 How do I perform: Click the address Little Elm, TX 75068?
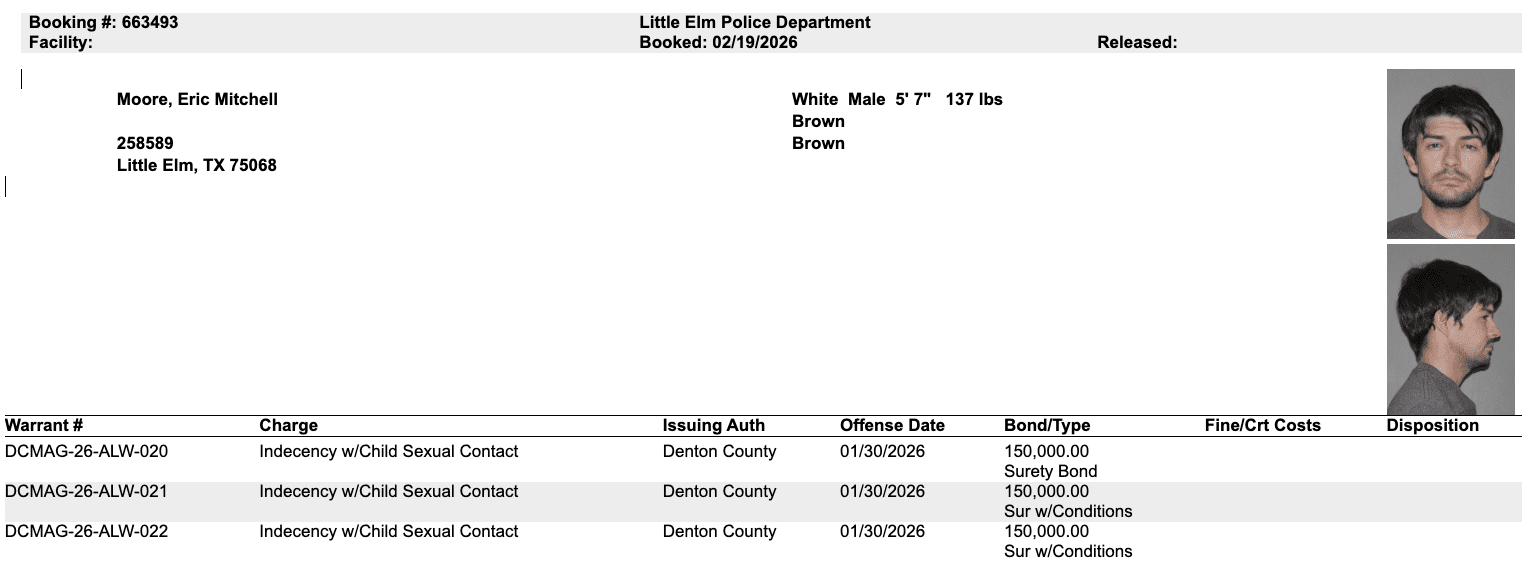click(x=197, y=165)
